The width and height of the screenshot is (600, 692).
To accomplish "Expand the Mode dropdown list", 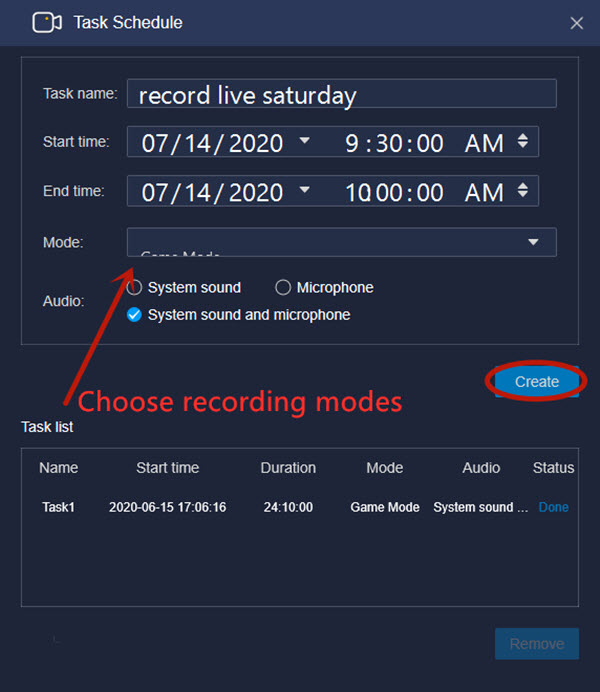I will [x=533, y=242].
